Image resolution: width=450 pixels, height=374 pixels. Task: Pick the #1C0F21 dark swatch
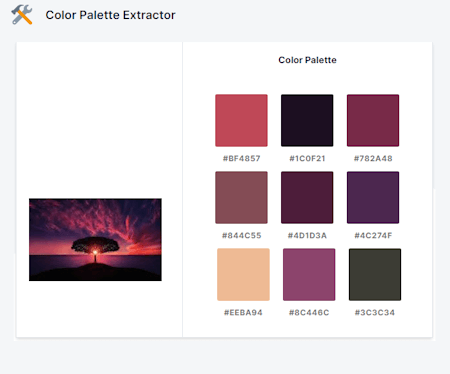point(307,120)
